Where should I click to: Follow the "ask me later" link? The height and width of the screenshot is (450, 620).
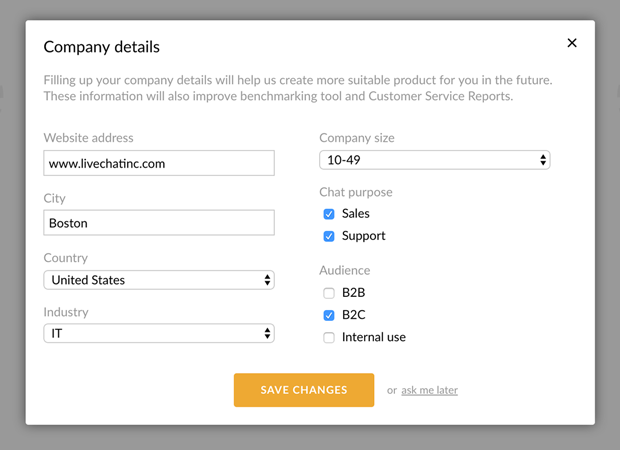(429, 390)
